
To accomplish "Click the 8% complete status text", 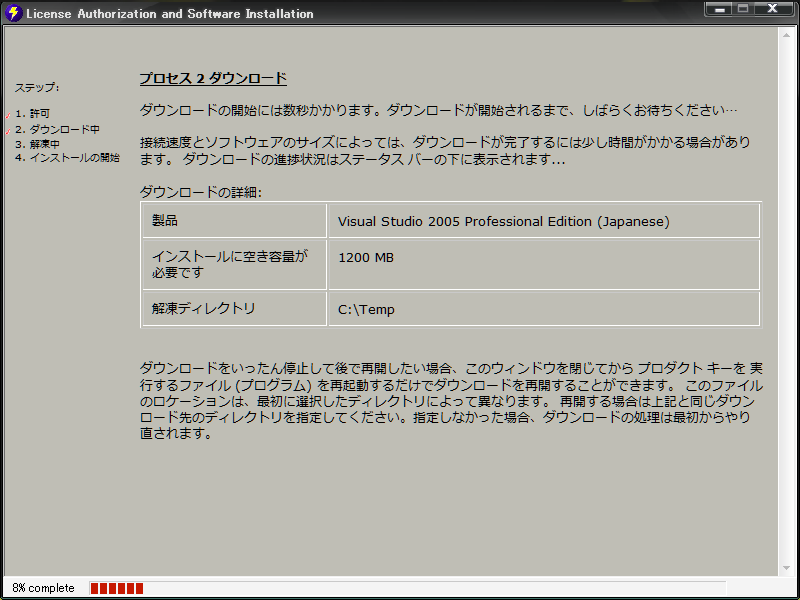I will coord(43,588).
